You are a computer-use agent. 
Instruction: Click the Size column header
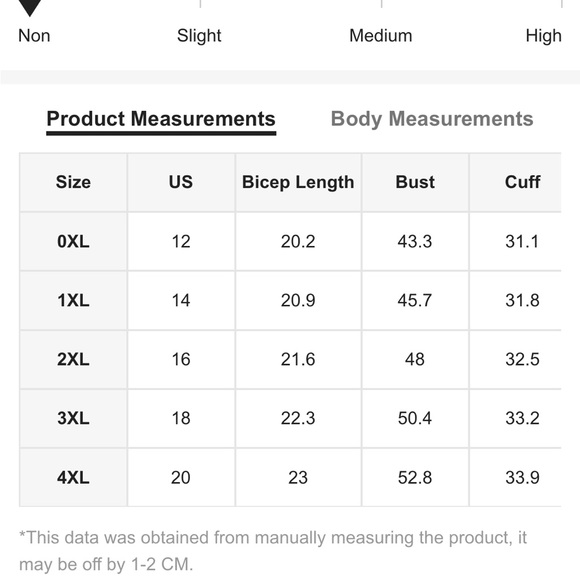point(73,182)
